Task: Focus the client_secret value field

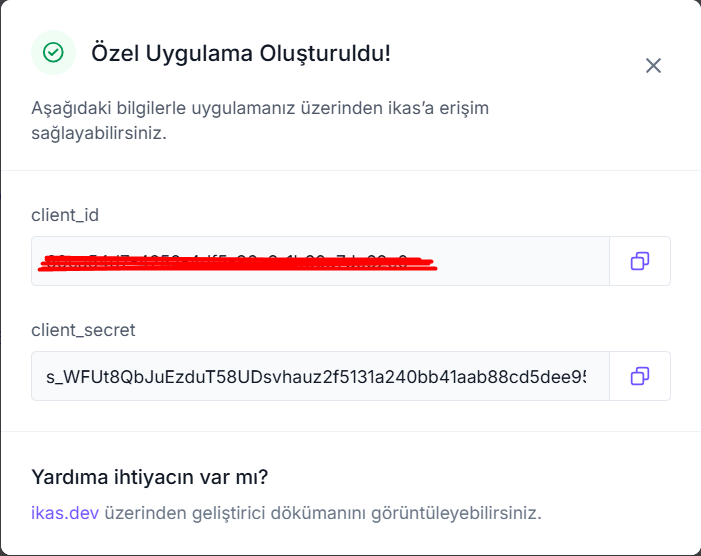Action: point(320,376)
